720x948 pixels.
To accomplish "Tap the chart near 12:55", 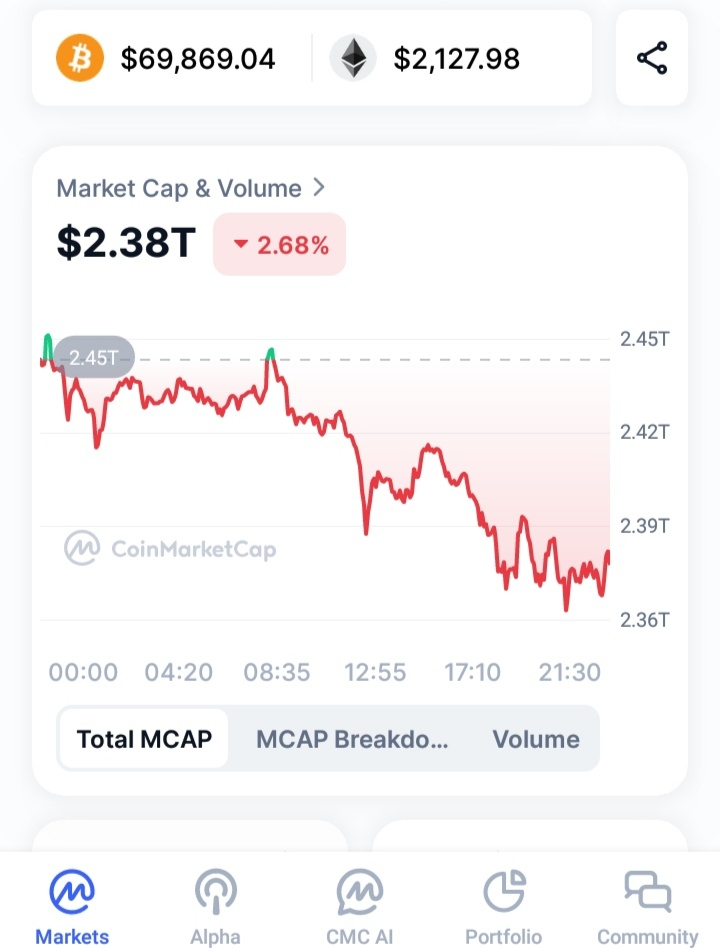I will pyautogui.click(x=375, y=500).
